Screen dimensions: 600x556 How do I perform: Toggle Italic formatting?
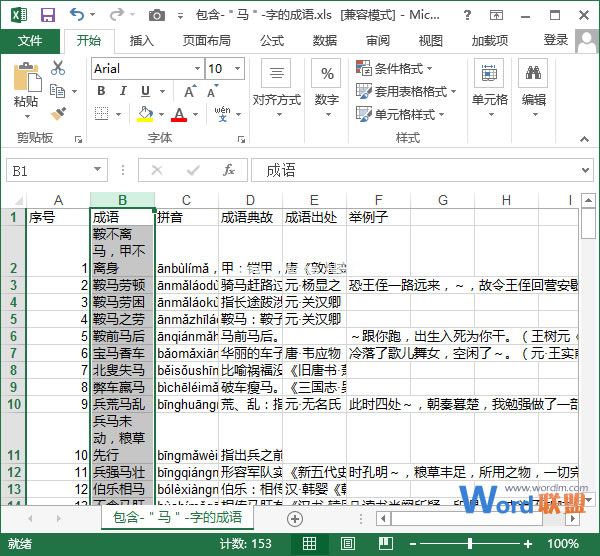click(x=121, y=92)
